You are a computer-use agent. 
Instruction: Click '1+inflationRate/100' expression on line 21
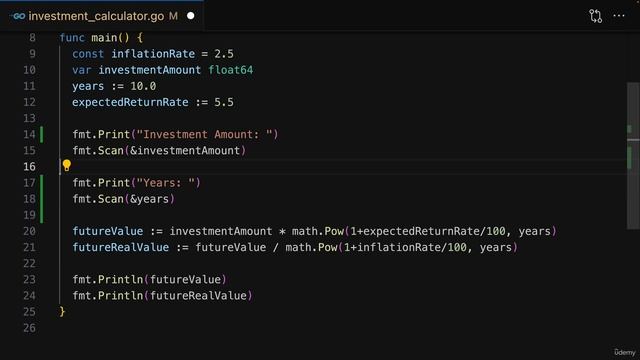coord(405,247)
